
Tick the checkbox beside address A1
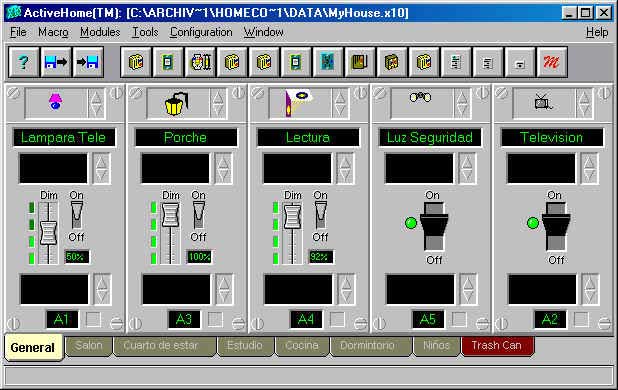93,319
